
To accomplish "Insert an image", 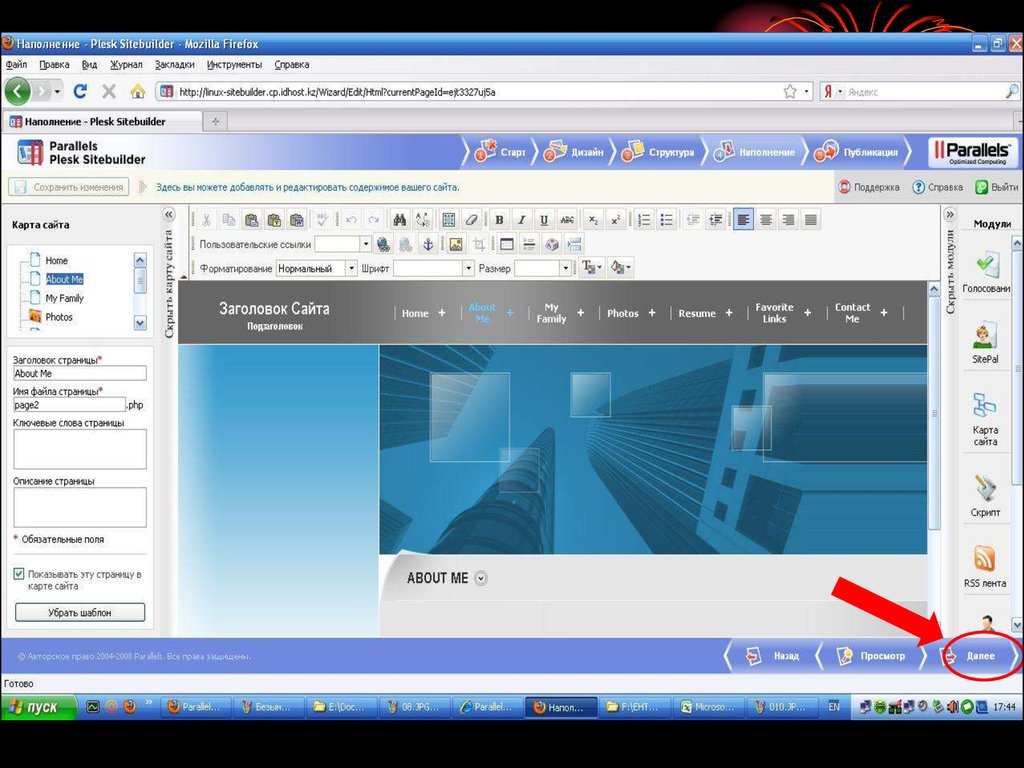I will [x=456, y=244].
